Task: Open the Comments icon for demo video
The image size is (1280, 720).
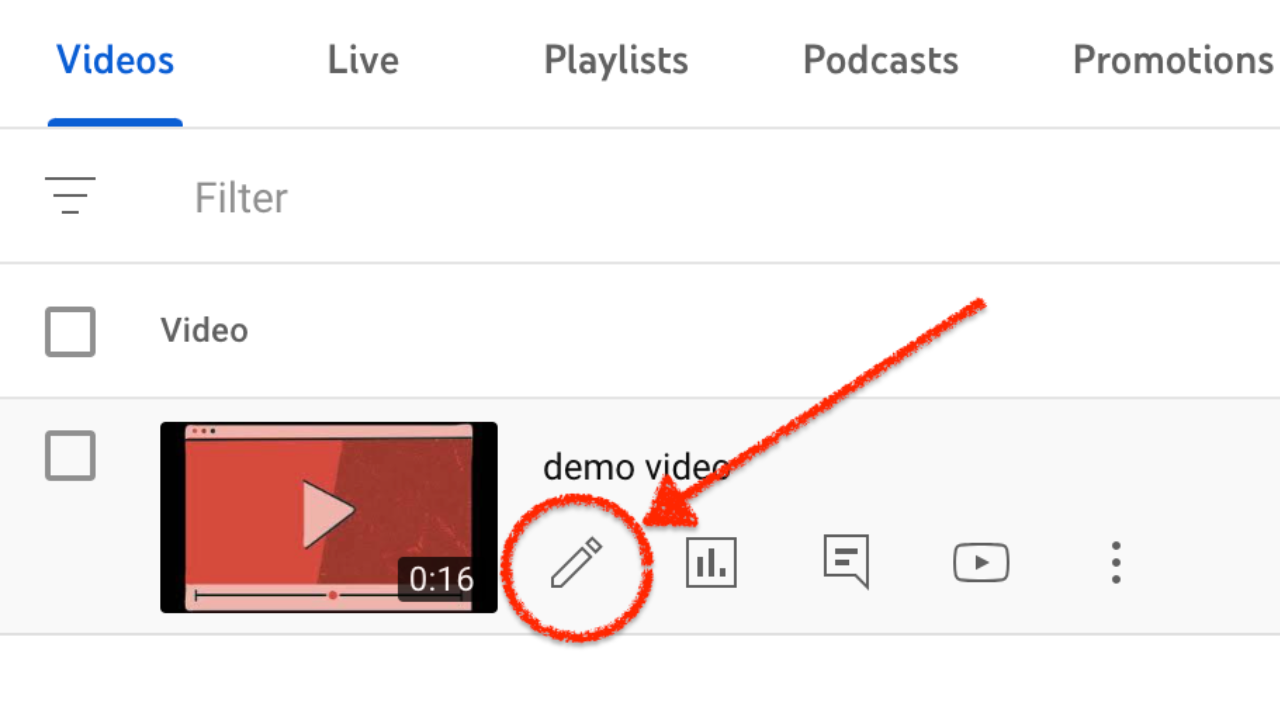Action: (x=846, y=560)
